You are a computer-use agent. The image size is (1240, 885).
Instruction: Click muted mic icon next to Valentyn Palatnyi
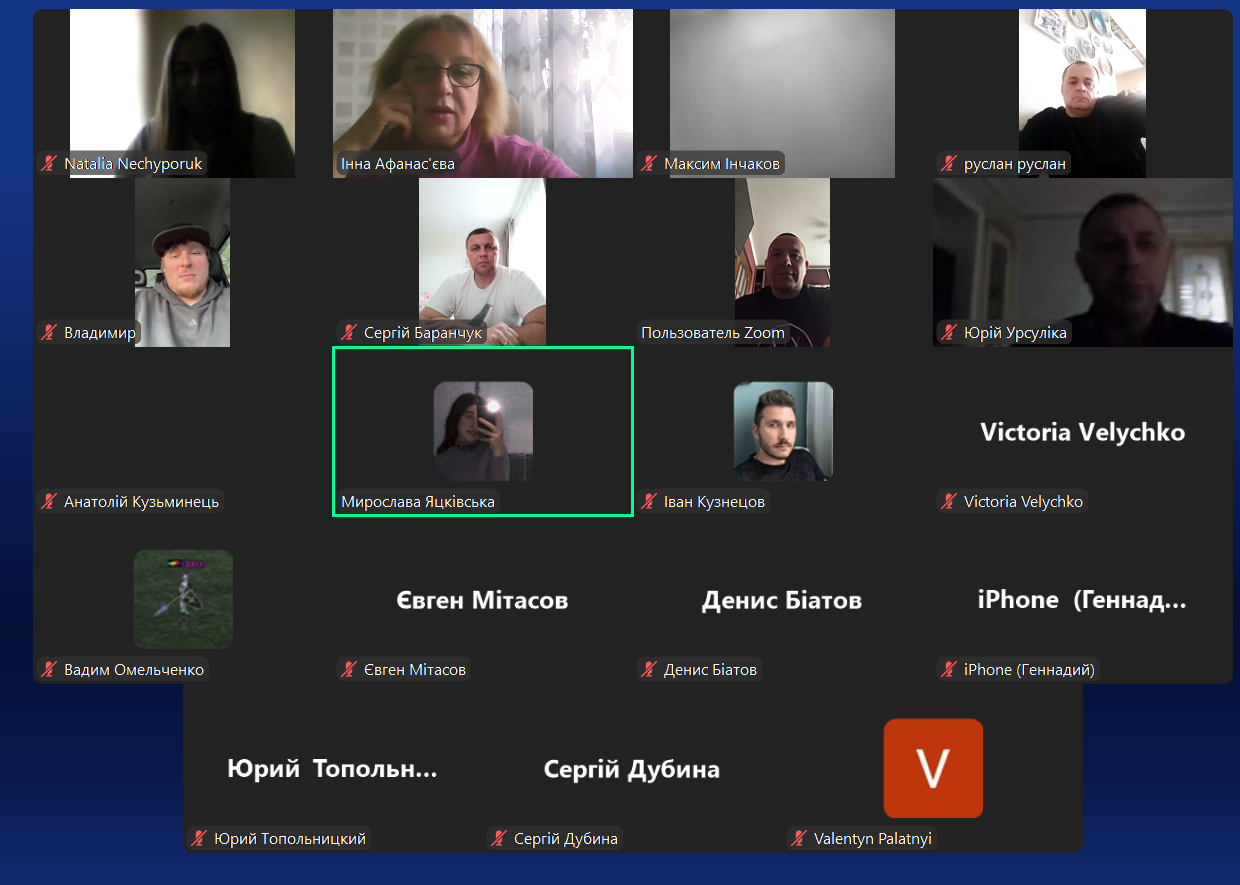799,838
